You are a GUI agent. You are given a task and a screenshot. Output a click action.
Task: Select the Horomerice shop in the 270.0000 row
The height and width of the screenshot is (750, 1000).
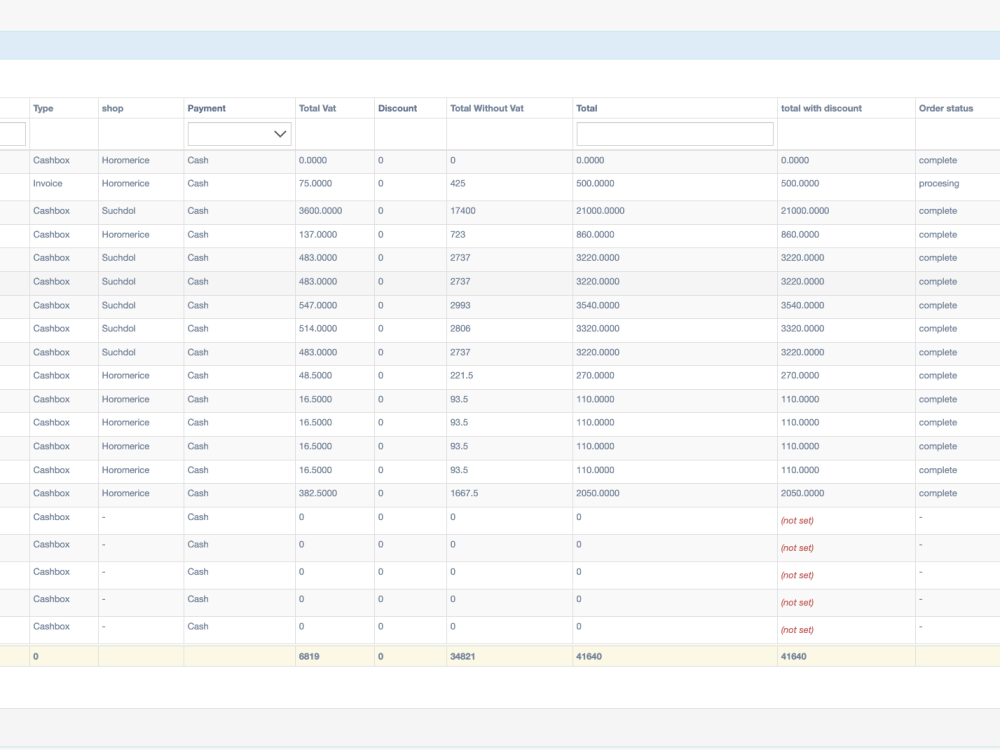pyautogui.click(x=126, y=376)
